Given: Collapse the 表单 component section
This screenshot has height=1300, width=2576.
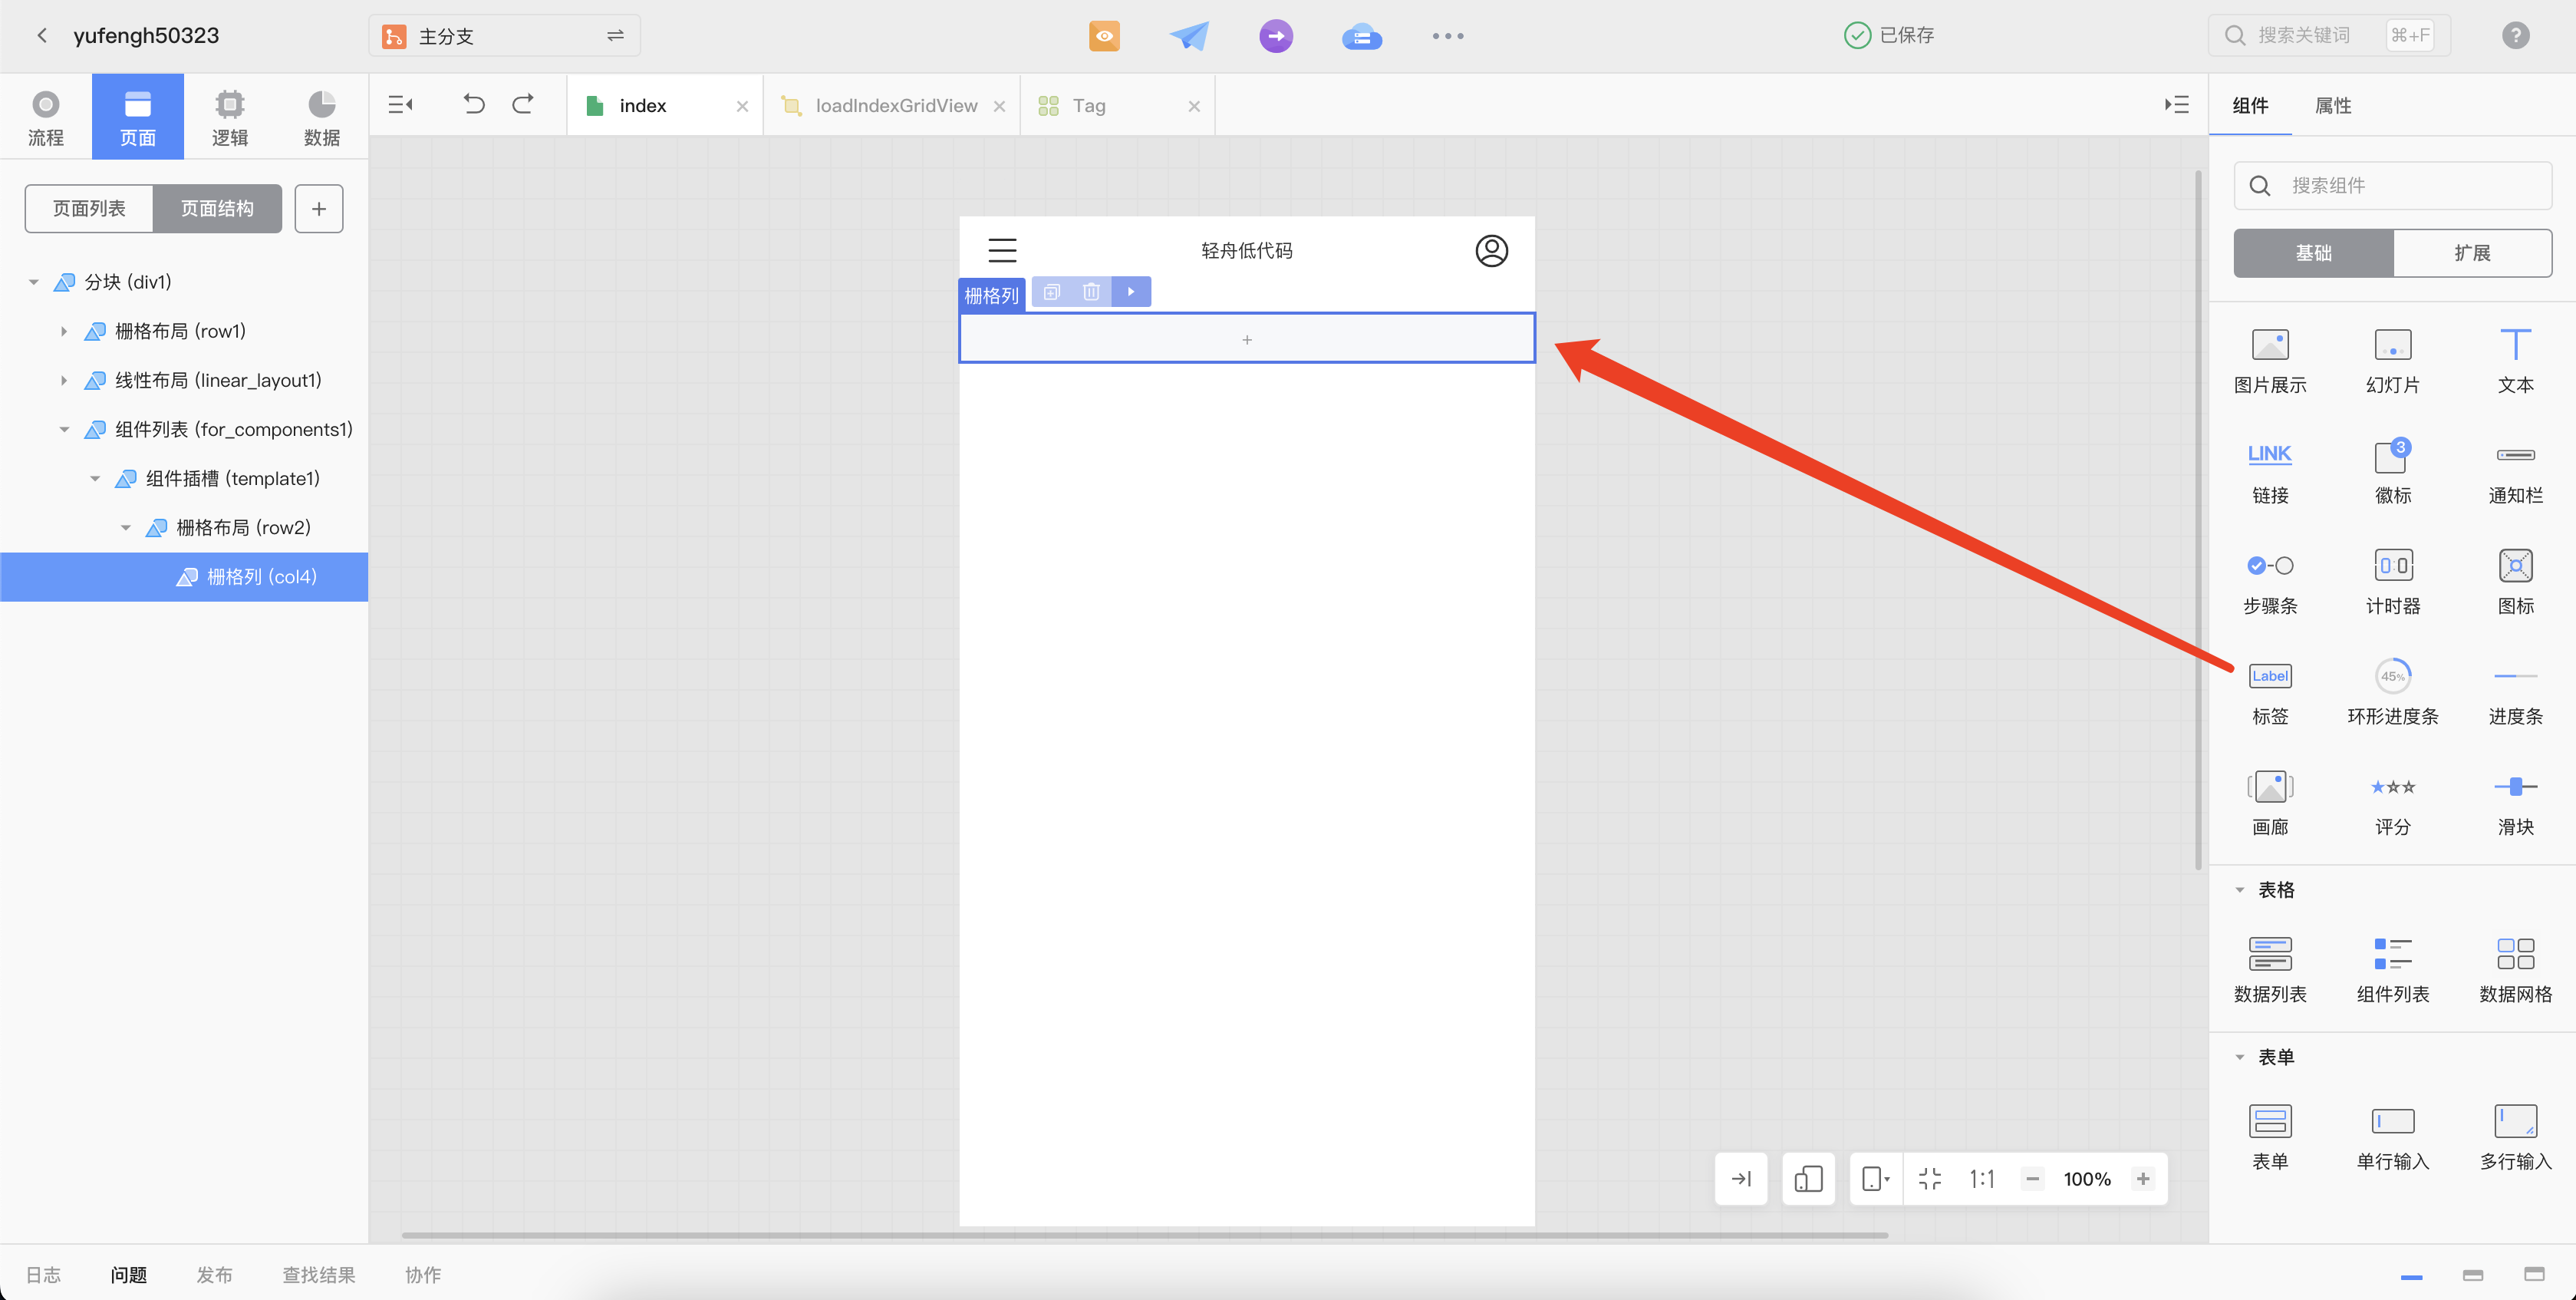Looking at the screenshot, I should point(2239,1057).
